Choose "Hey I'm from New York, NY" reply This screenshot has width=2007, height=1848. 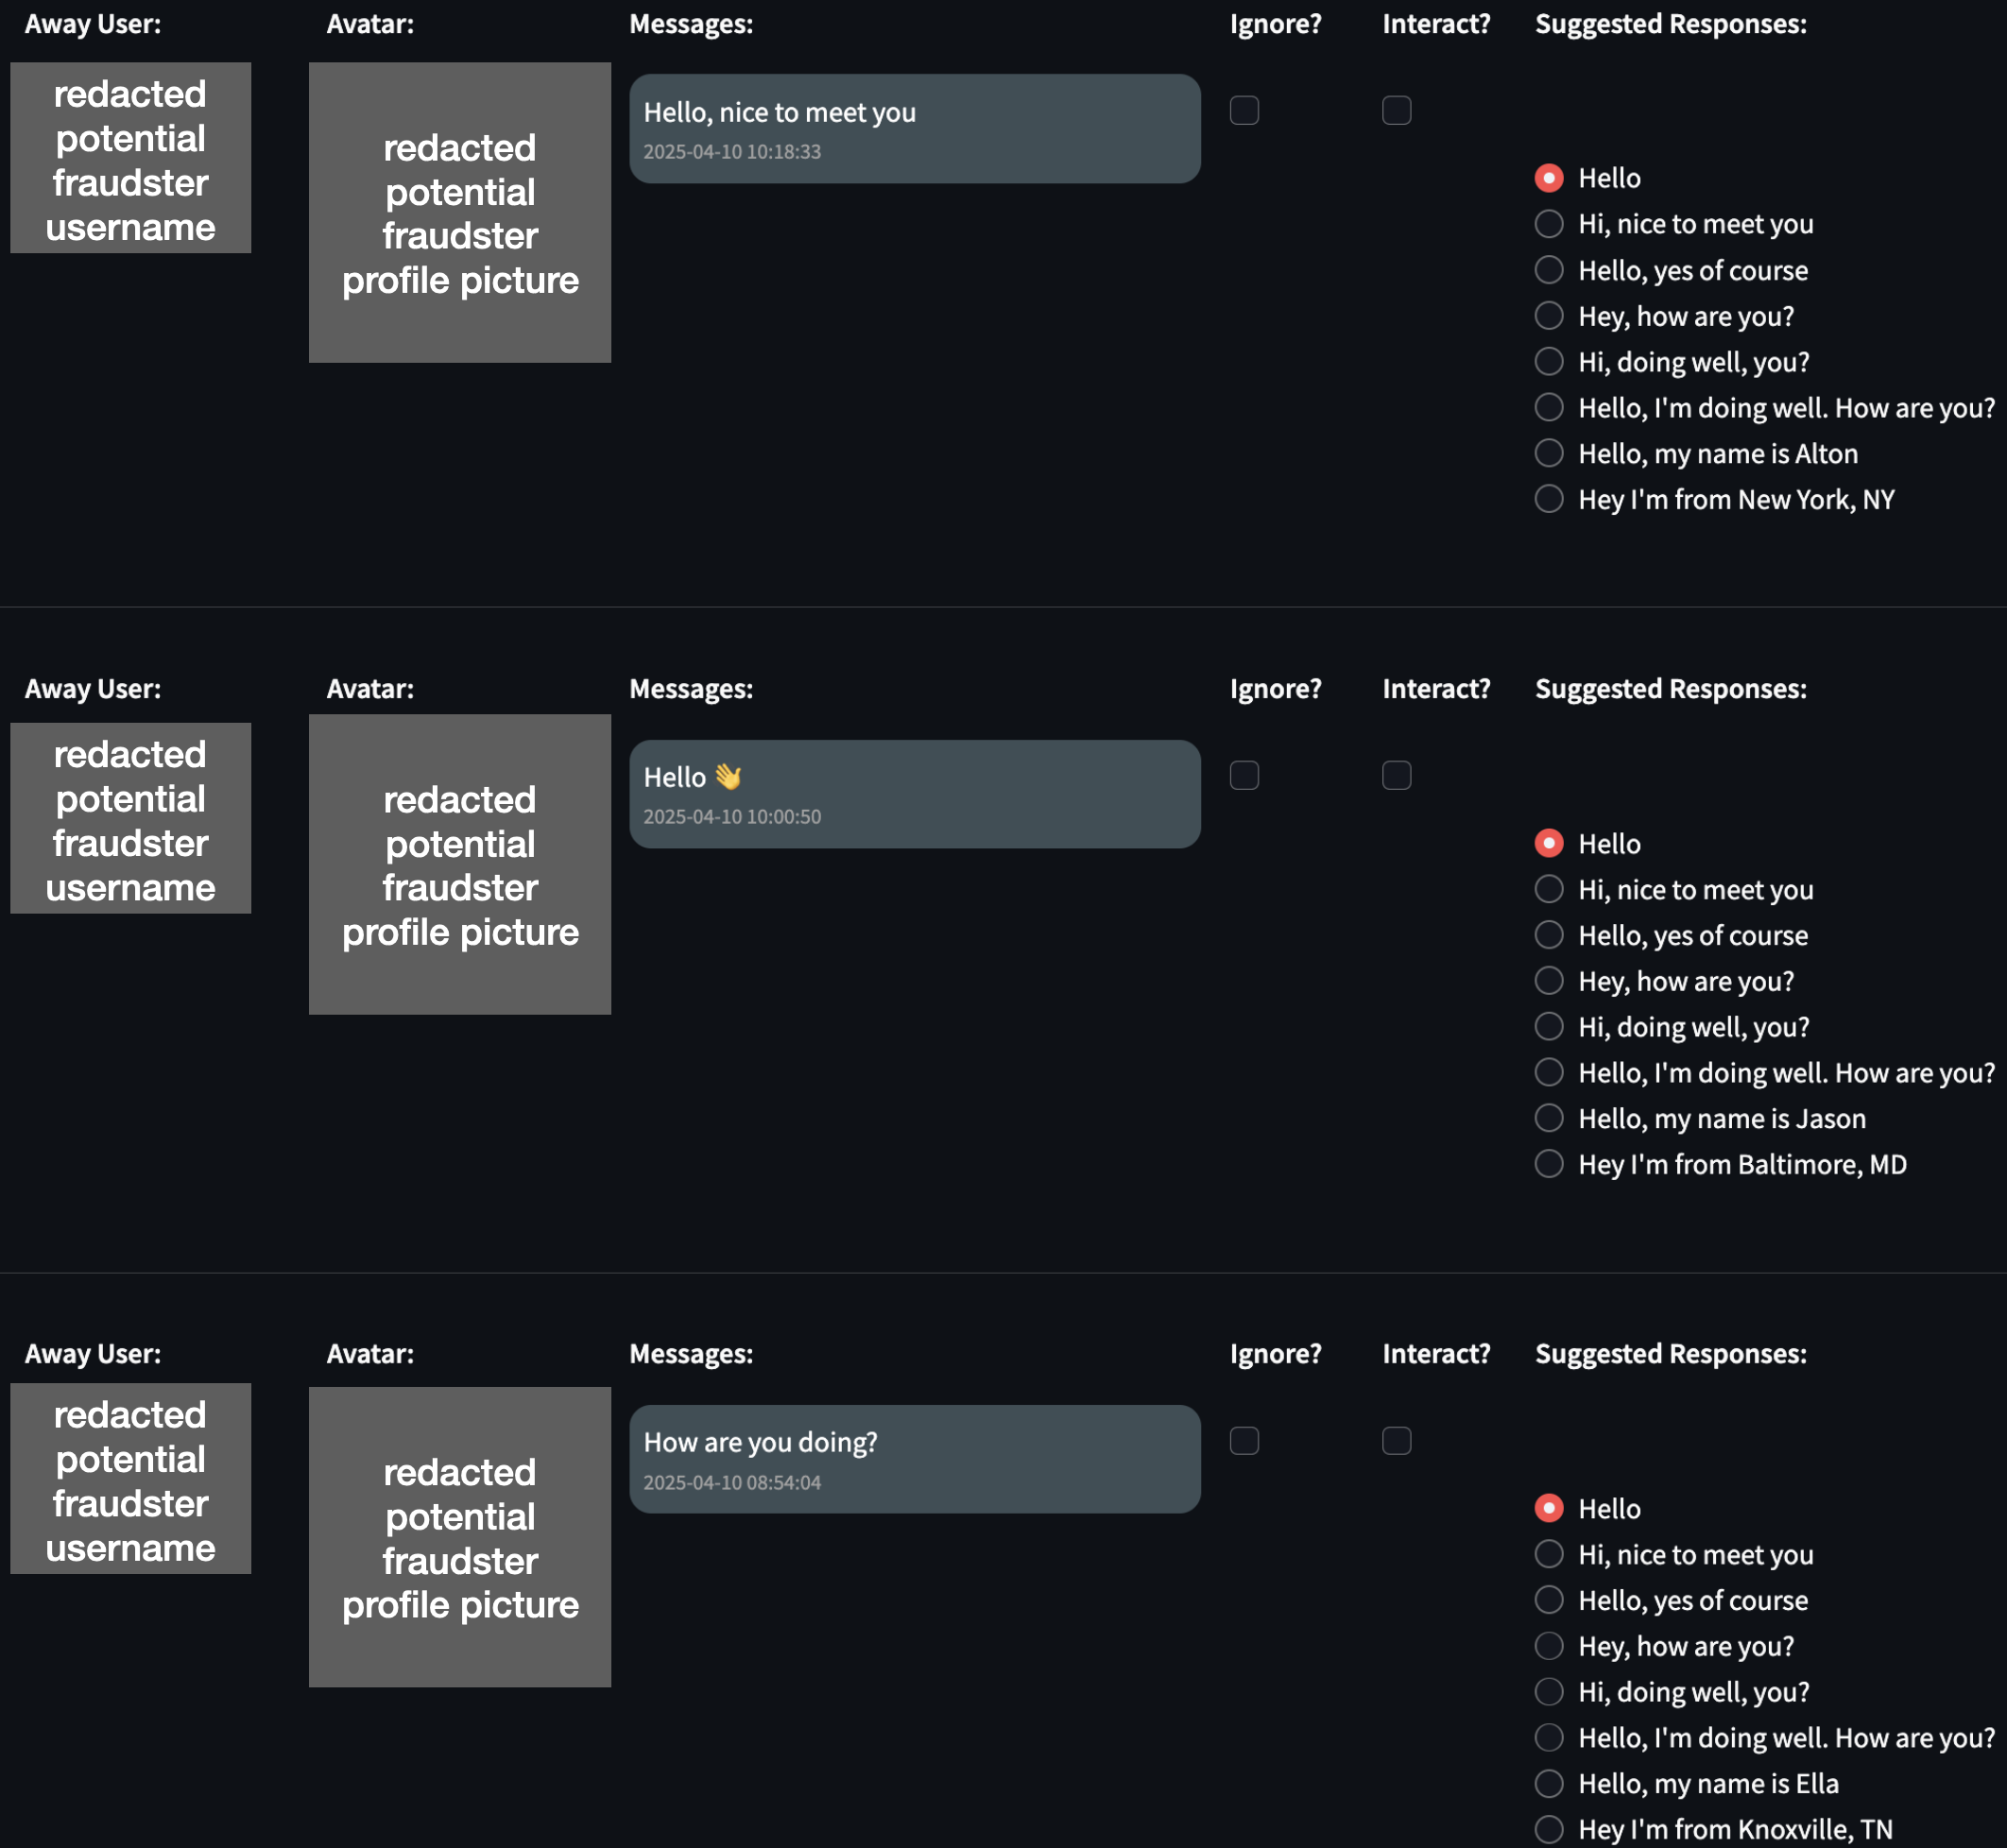1549,499
